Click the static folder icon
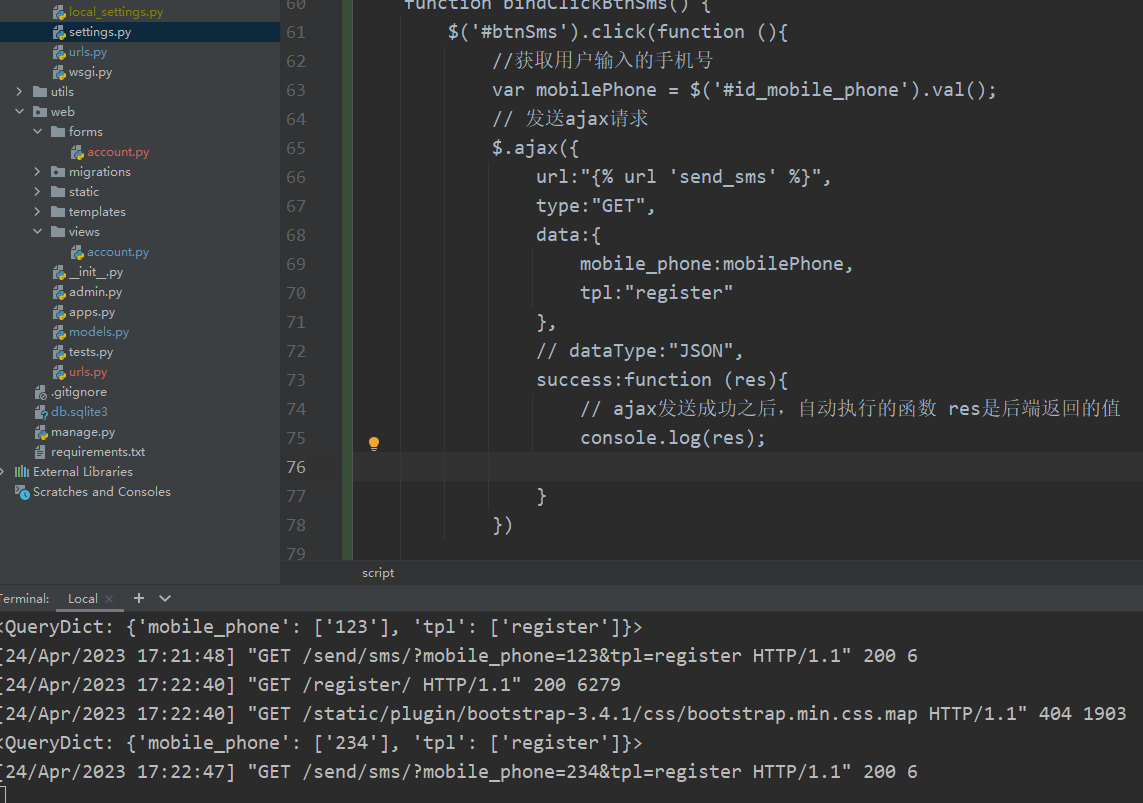1143x803 pixels. click(x=58, y=192)
